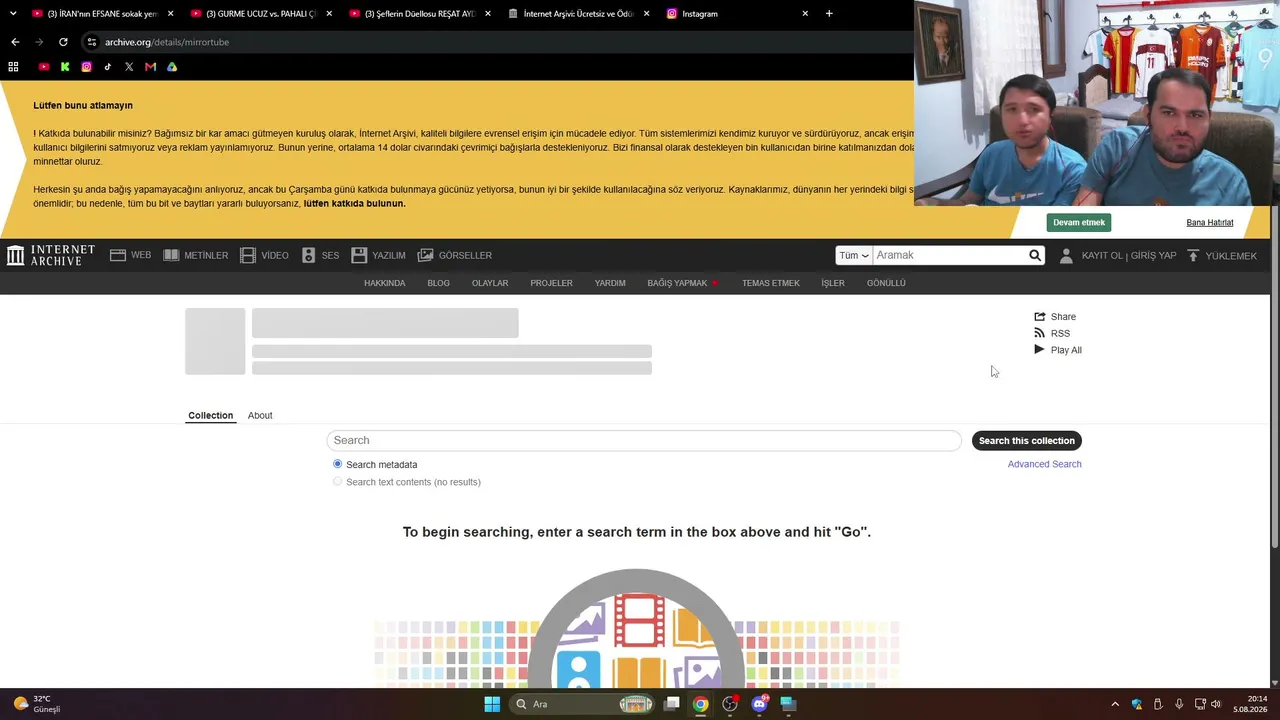Click the Windows taskbar Ara search box
The height and width of the screenshot is (720, 1280).
coord(584,704)
